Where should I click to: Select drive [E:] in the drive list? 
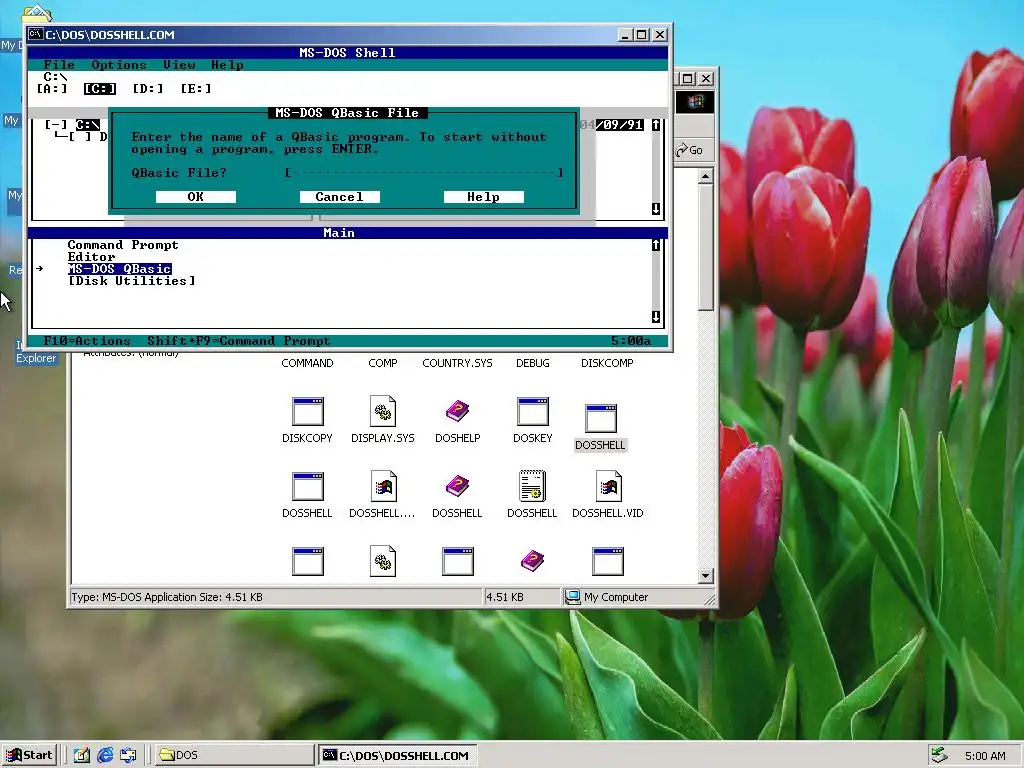196,88
